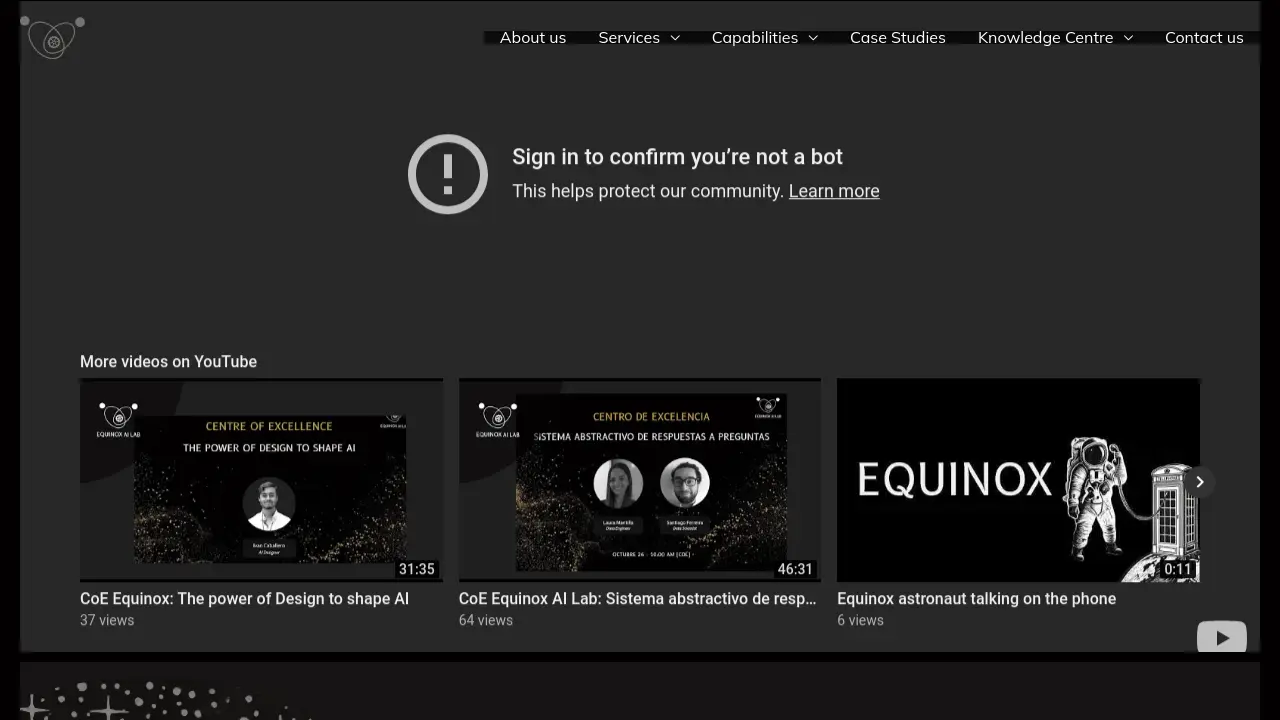This screenshot has height=720, width=1280.
Task: Click title CoE Equinox: The power of Design
Action: [x=244, y=598]
